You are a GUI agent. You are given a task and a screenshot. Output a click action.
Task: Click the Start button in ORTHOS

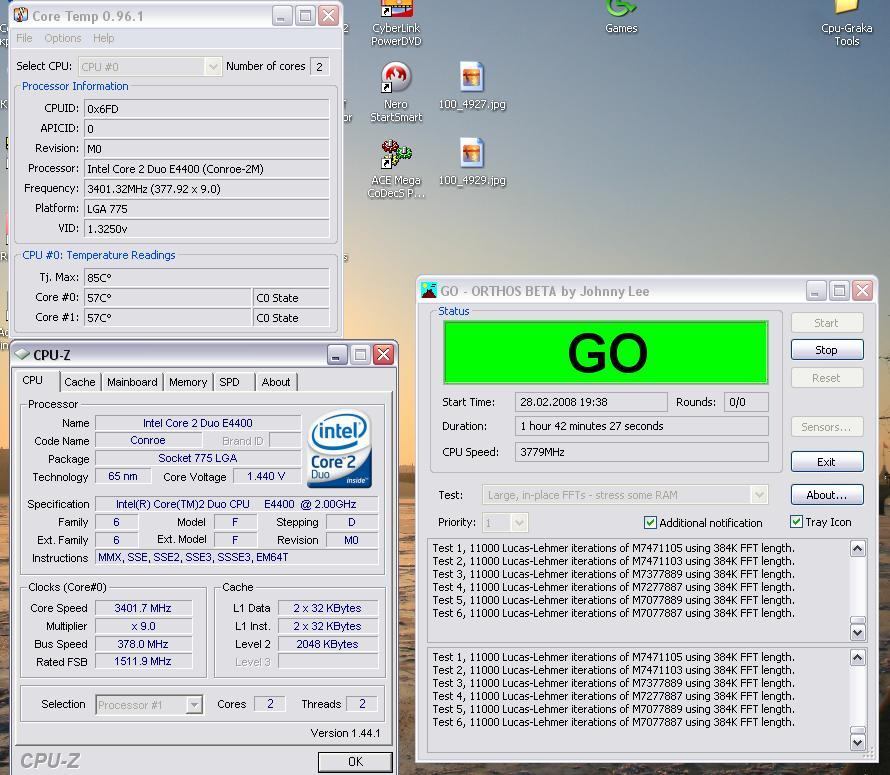(x=827, y=322)
